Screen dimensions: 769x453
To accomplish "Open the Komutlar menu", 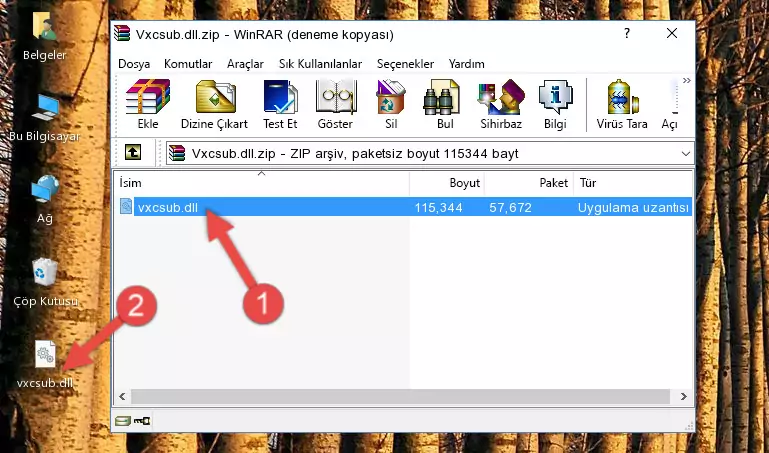I will coord(188,64).
